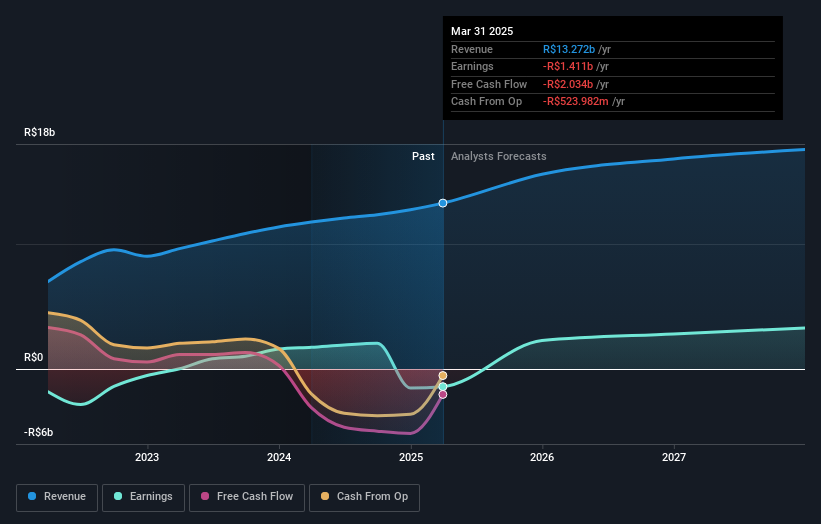This screenshot has width=821, height=524.
Task: Toggle the Cash From Op legend button
Action: [x=364, y=497]
